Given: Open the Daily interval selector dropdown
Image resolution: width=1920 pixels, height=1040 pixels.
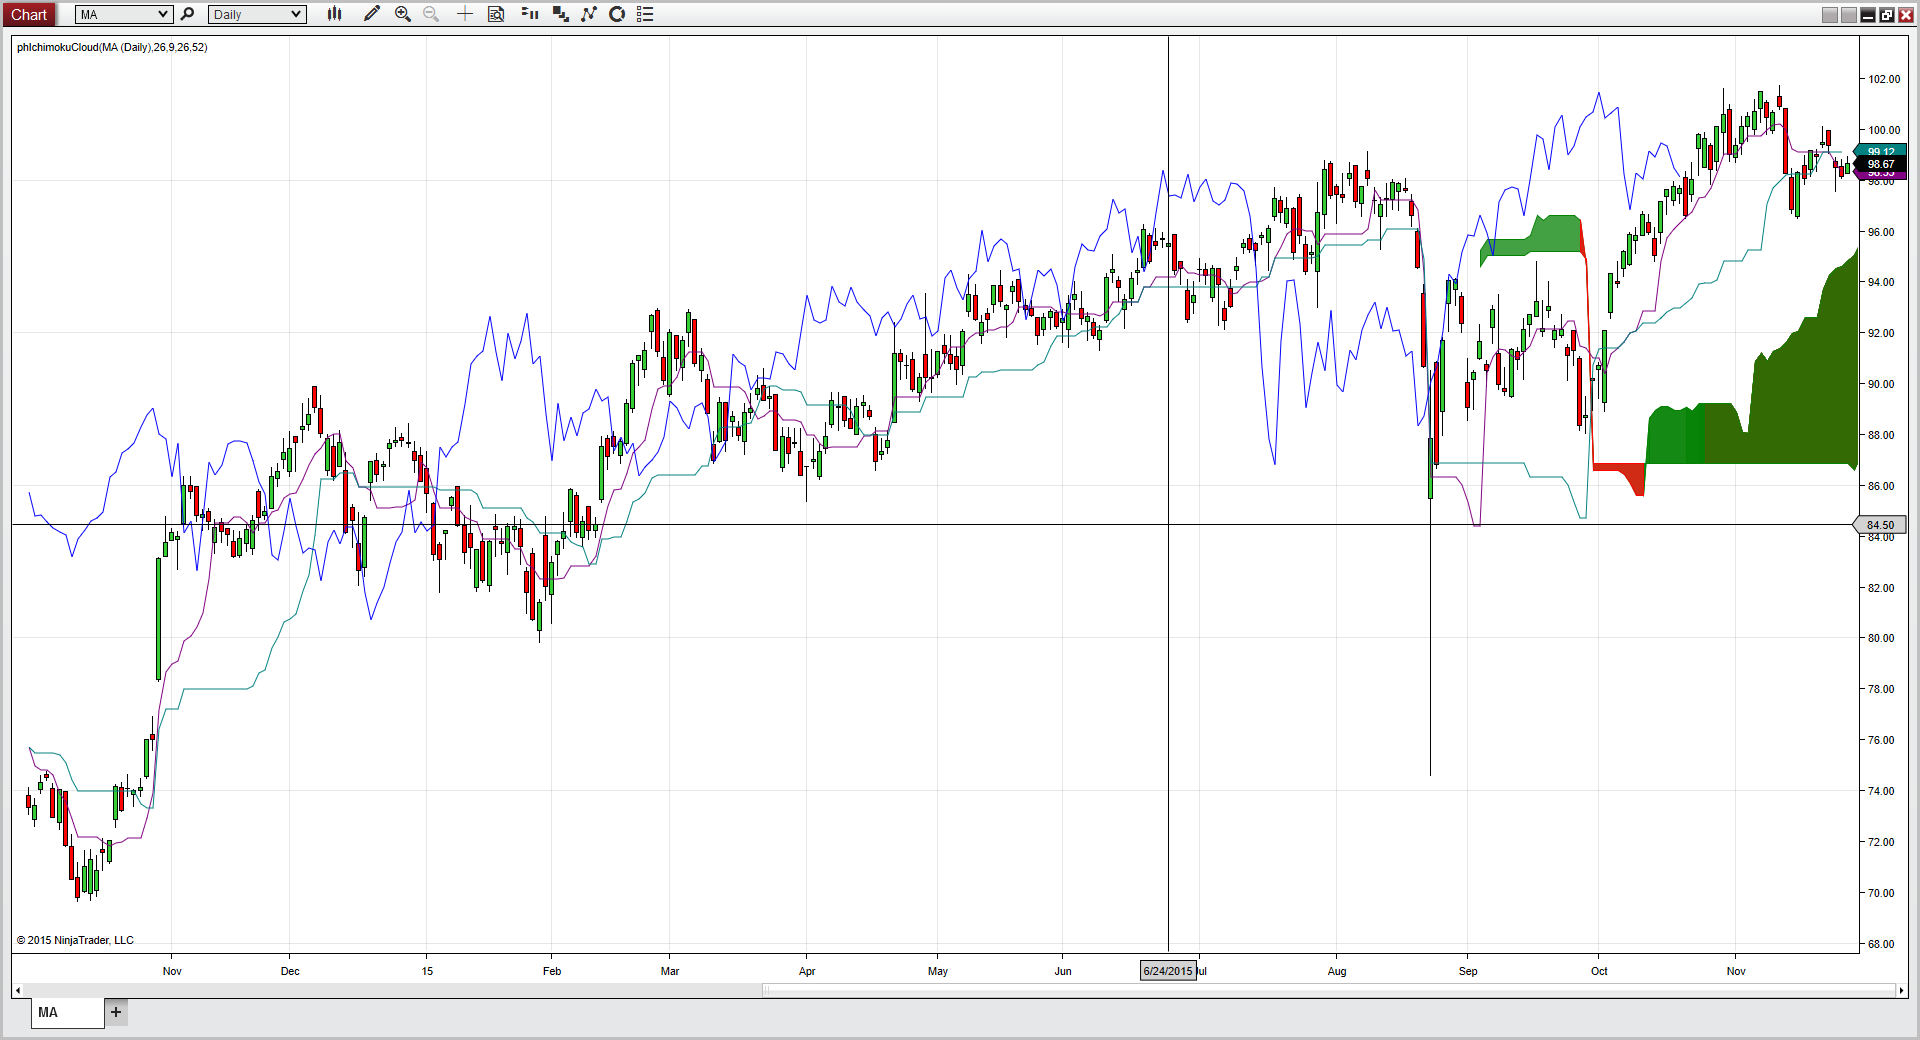Looking at the screenshot, I should click(257, 14).
